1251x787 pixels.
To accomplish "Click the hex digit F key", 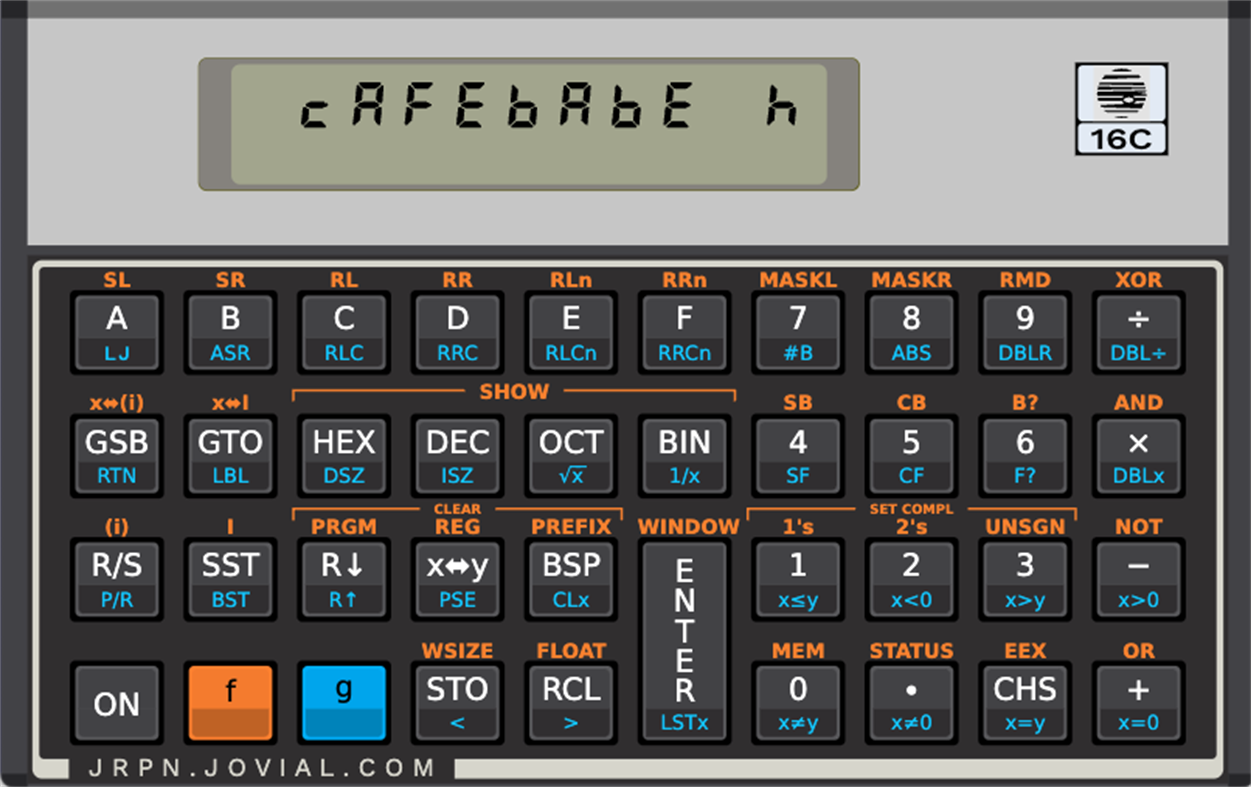I will 684,331.
